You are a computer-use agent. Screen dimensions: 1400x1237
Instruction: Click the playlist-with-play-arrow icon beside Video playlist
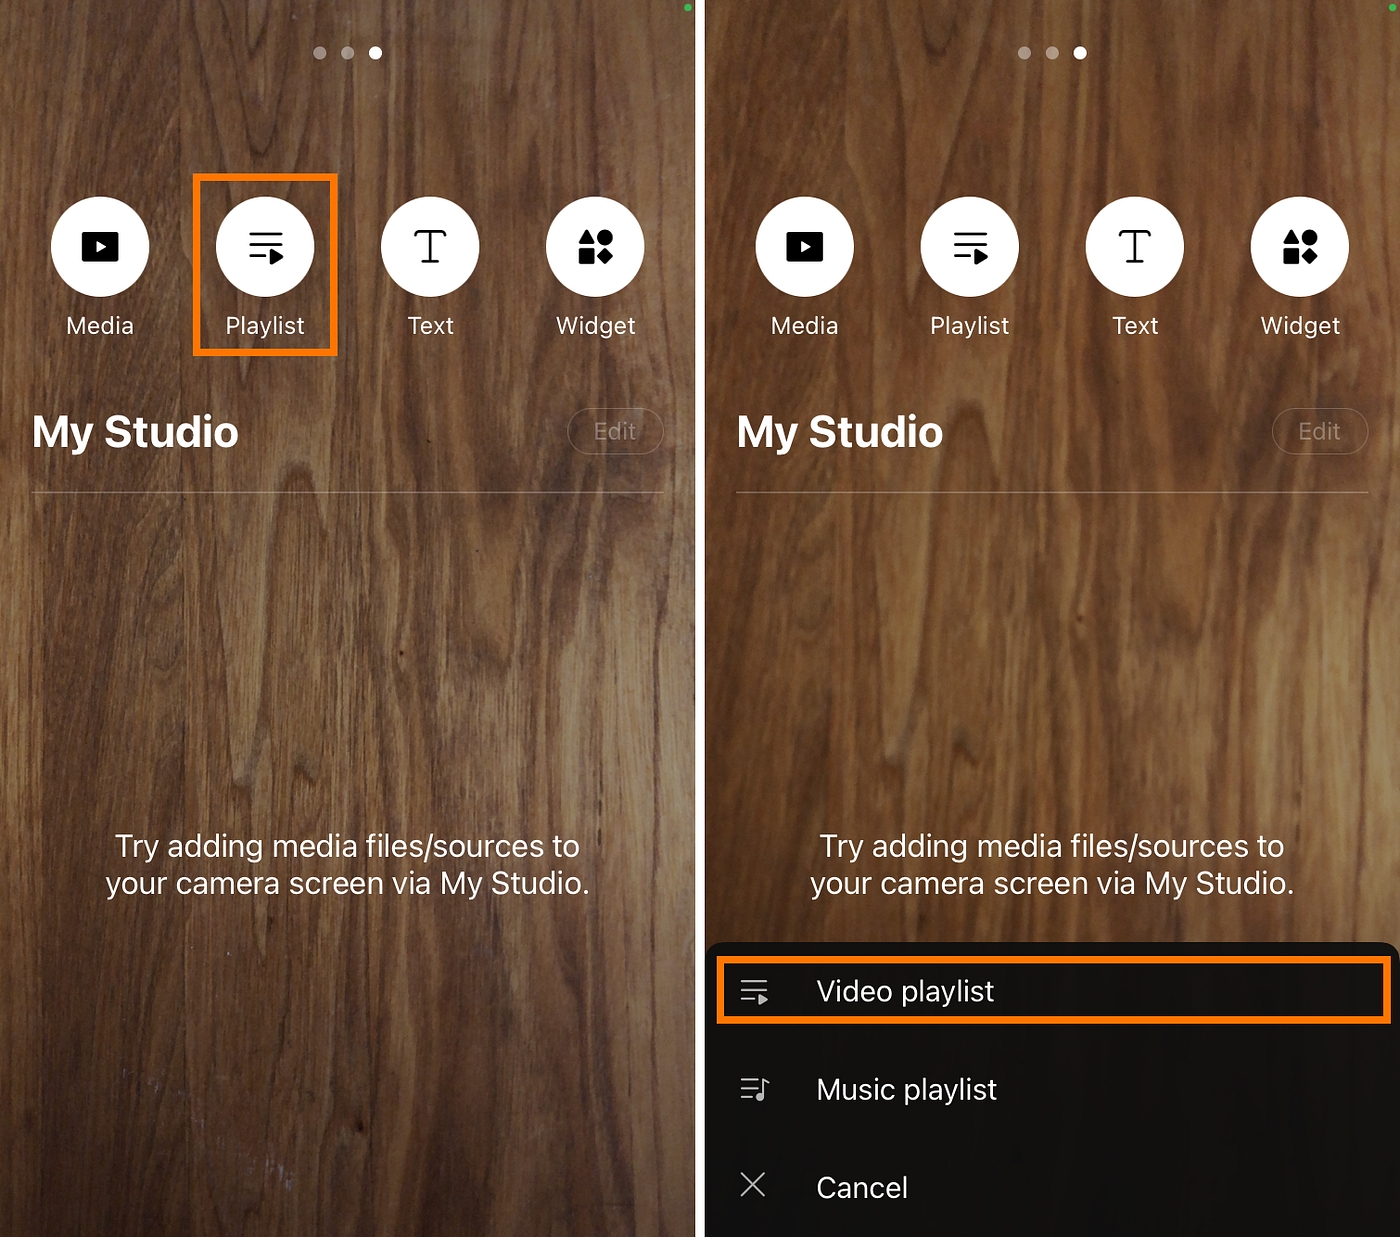[754, 991]
